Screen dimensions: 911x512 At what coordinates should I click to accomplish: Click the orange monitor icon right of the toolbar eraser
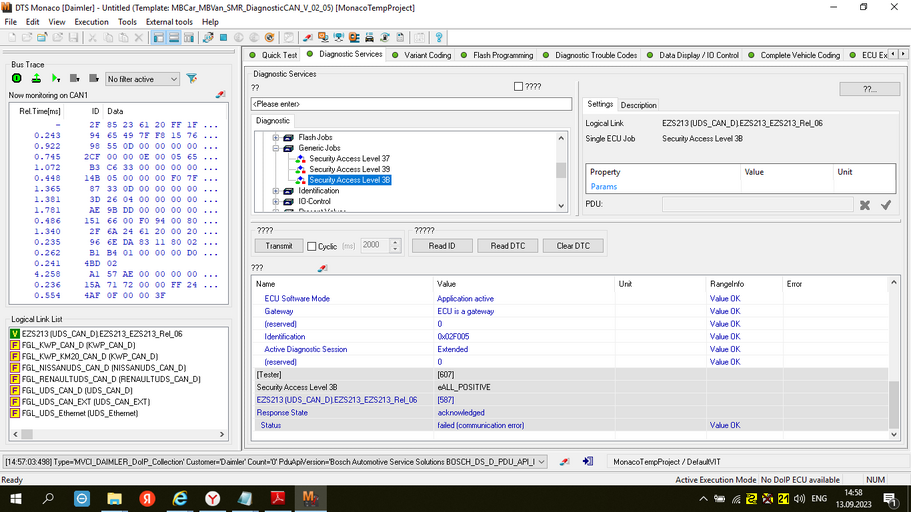(x=323, y=38)
